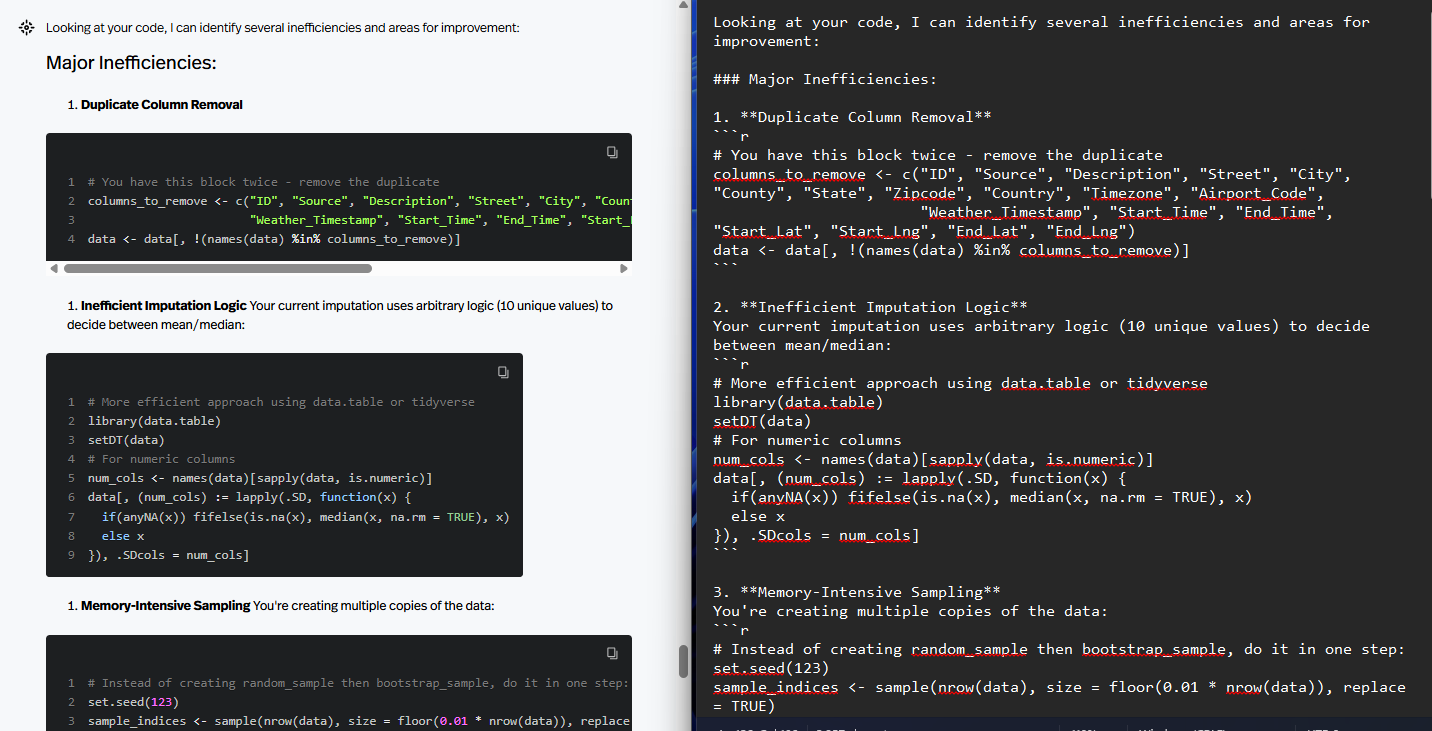This screenshot has width=1432, height=731.
Task: Click 'Looking at your code' sentence in the chat panel
Action: [283, 28]
